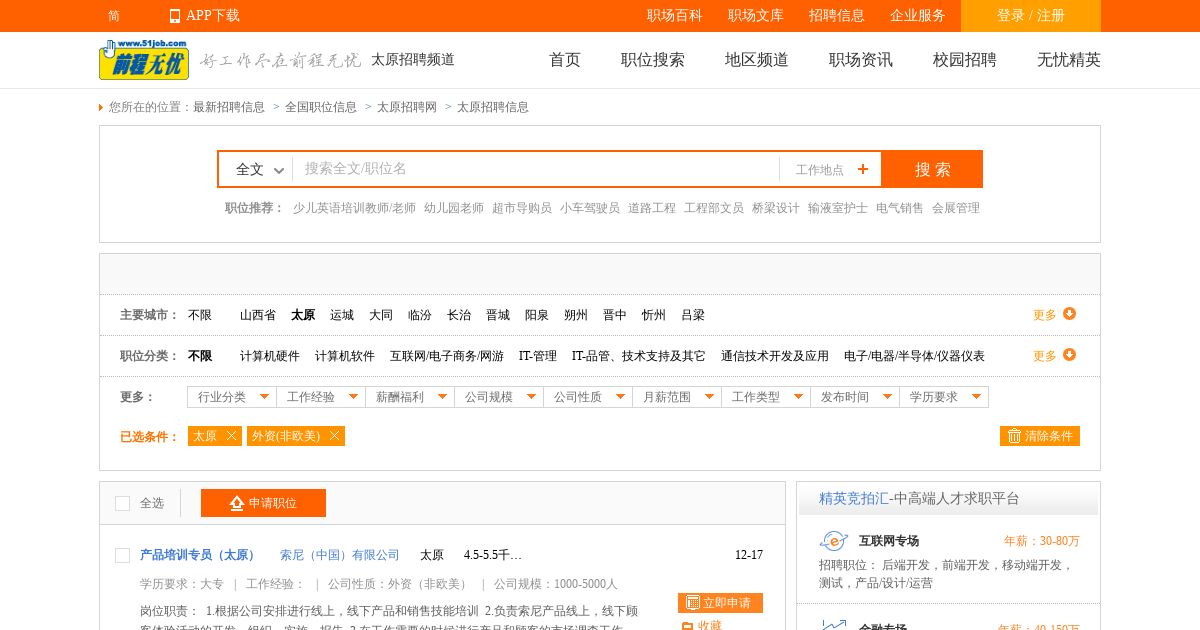Click the 清除条件 button
The width and height of the screenshot is (1200, 630).
click(1040, 436)
